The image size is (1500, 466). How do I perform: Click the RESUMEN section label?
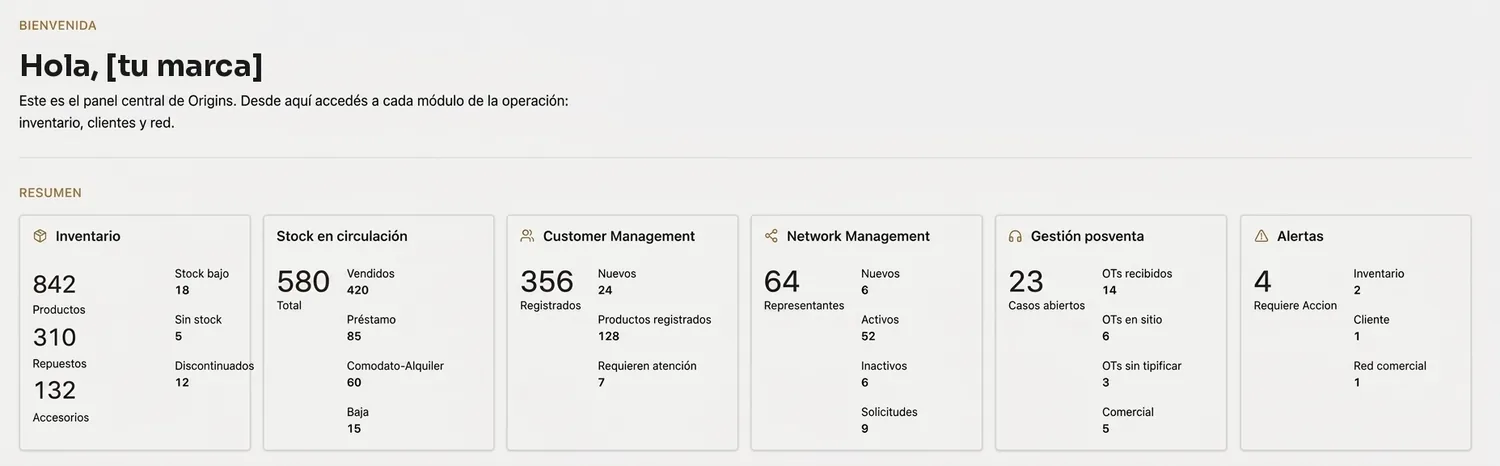pyautogui.click(x=50, y=193)
